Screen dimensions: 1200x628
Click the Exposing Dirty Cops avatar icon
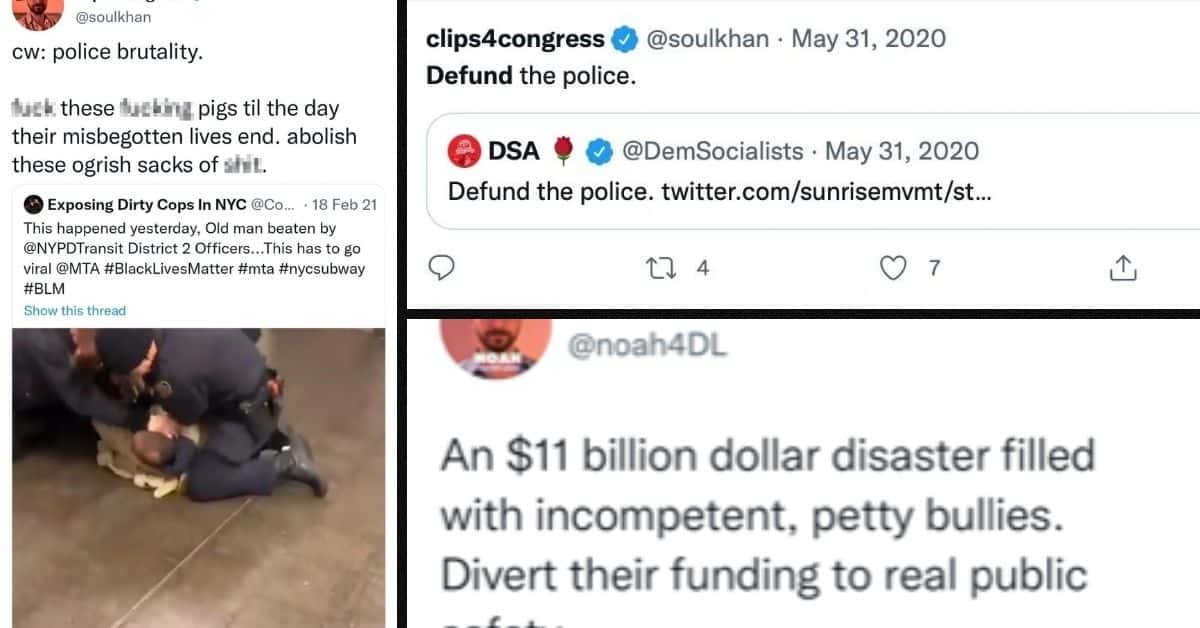tap(33, 205)
